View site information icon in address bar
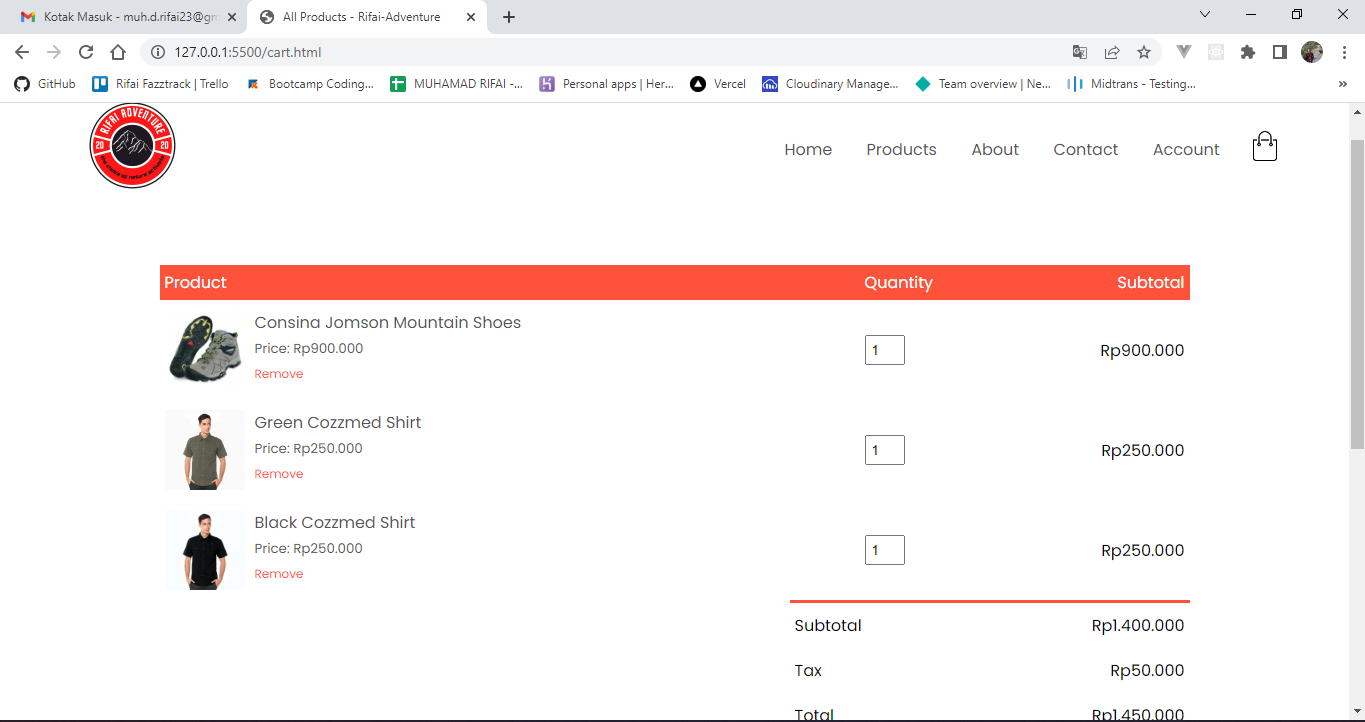Viewport: 1365px width, 722px height. pos(157,52)
